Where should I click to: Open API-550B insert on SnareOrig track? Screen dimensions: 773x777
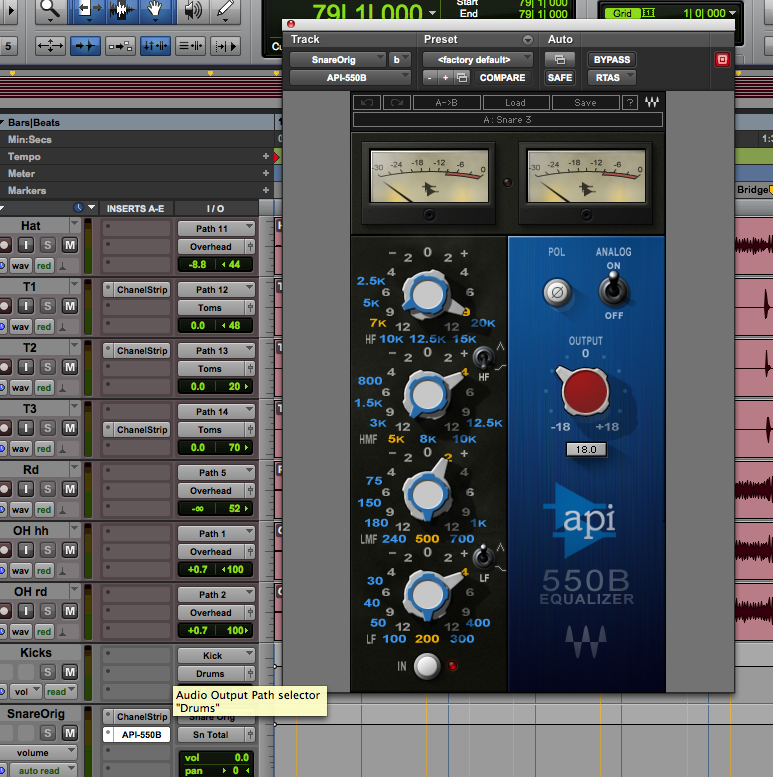[141, 734]
